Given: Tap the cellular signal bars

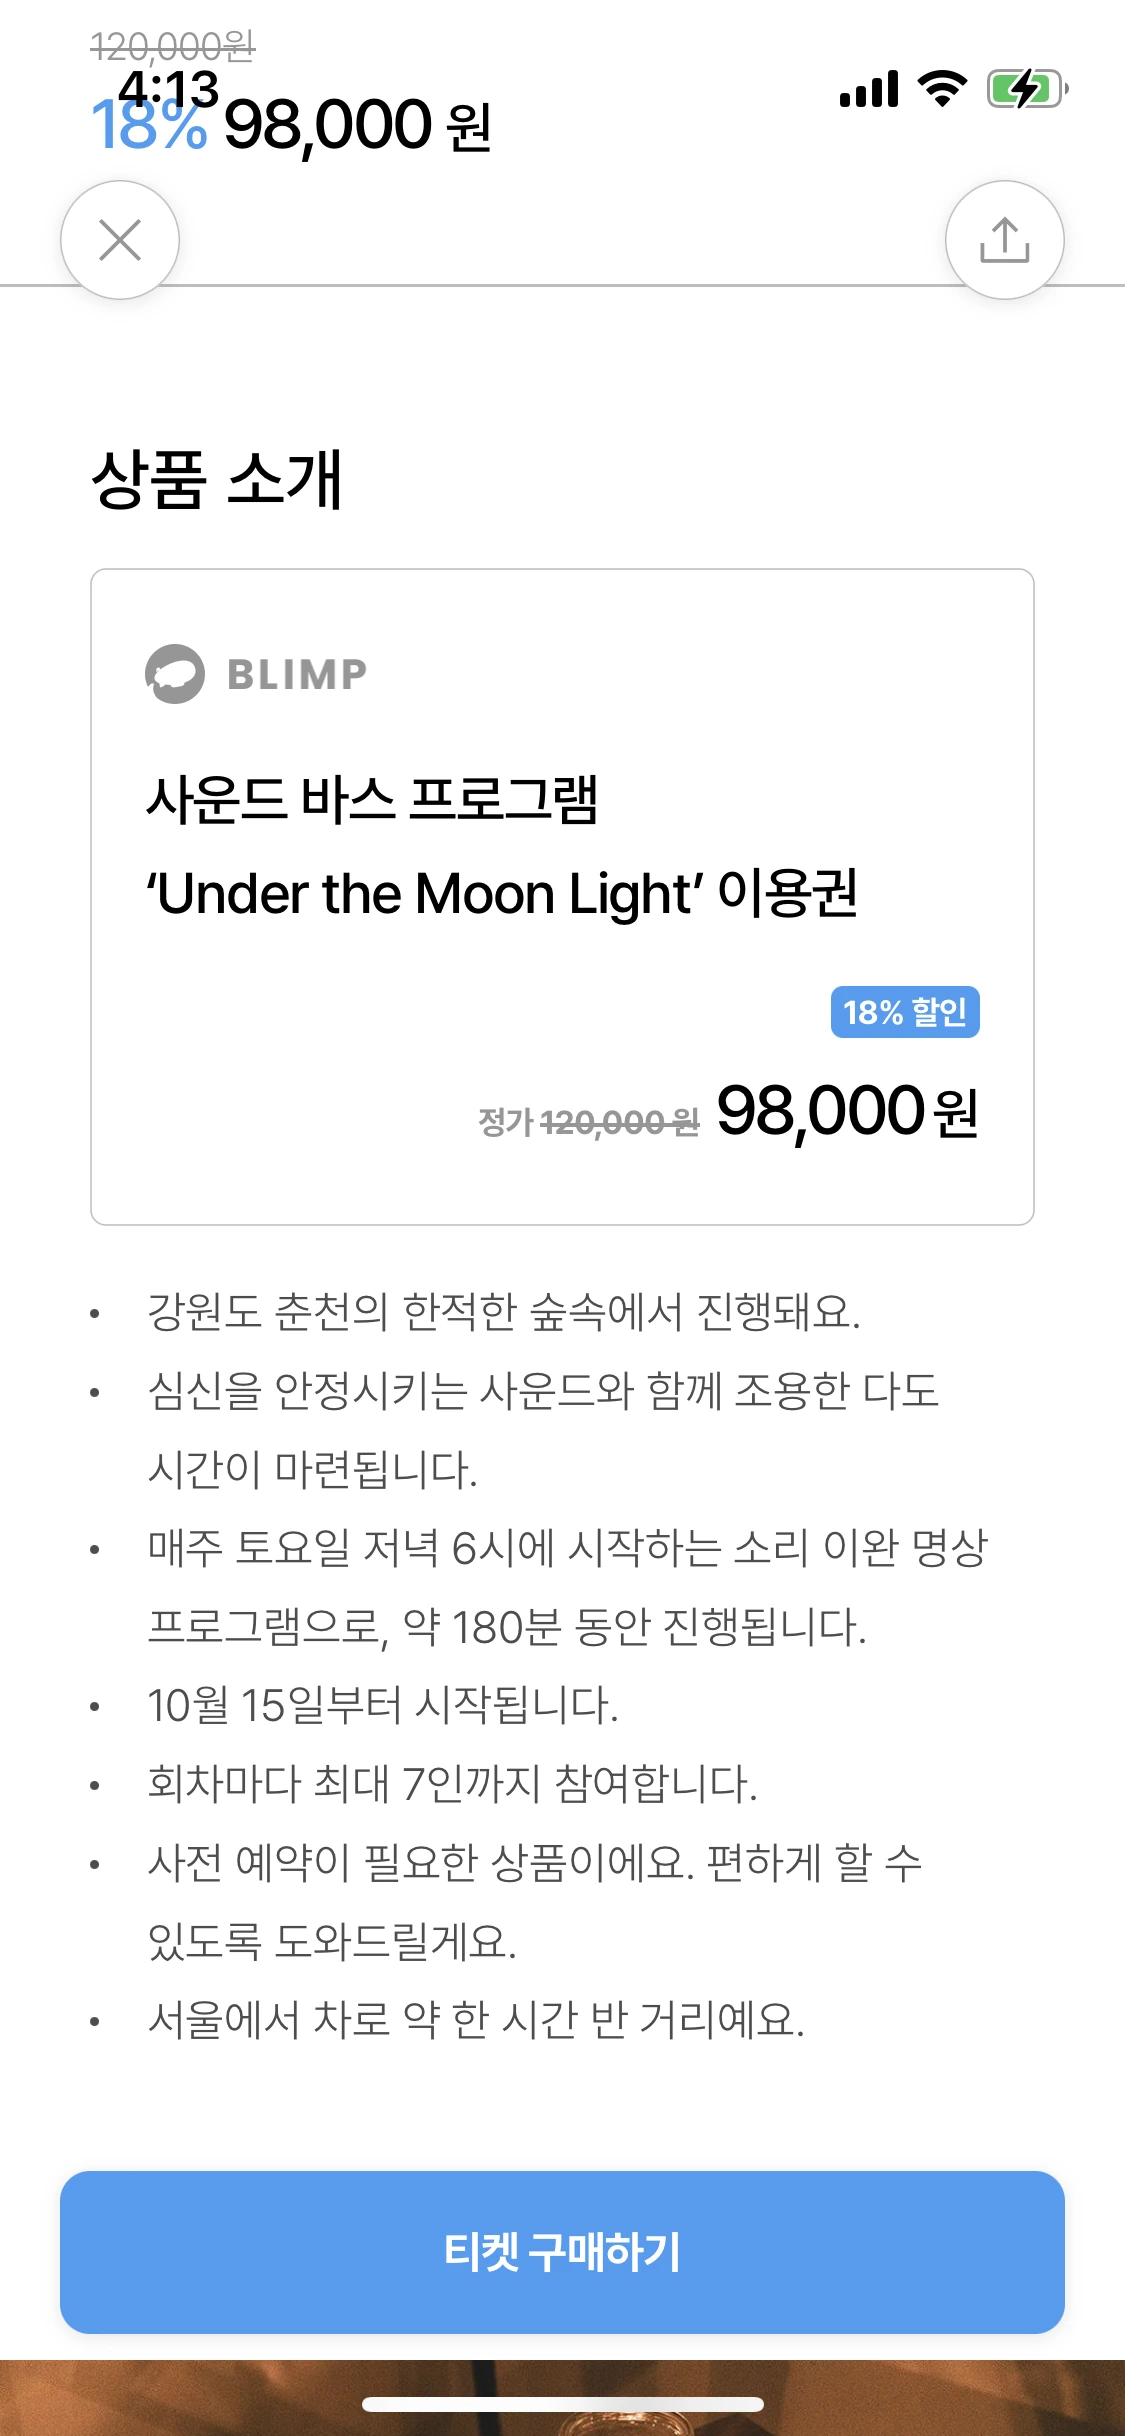Looking at the screenshot, I should pyautogui.click(x=869, y=89).
